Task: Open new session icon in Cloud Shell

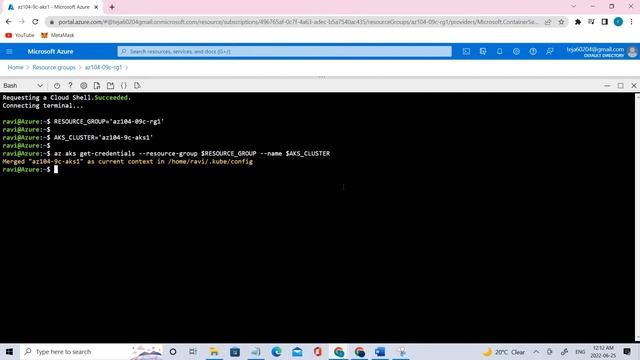Action: (x=110, y=86)
